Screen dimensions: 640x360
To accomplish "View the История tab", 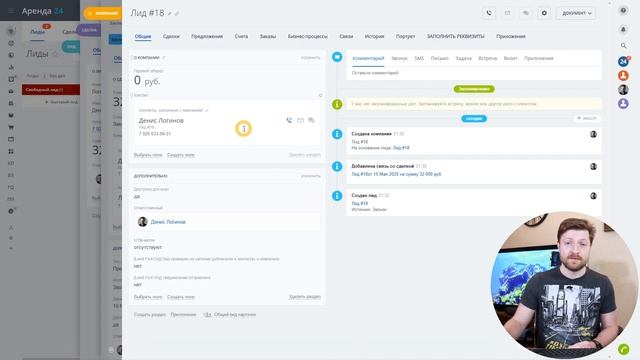I will point(374,36).
